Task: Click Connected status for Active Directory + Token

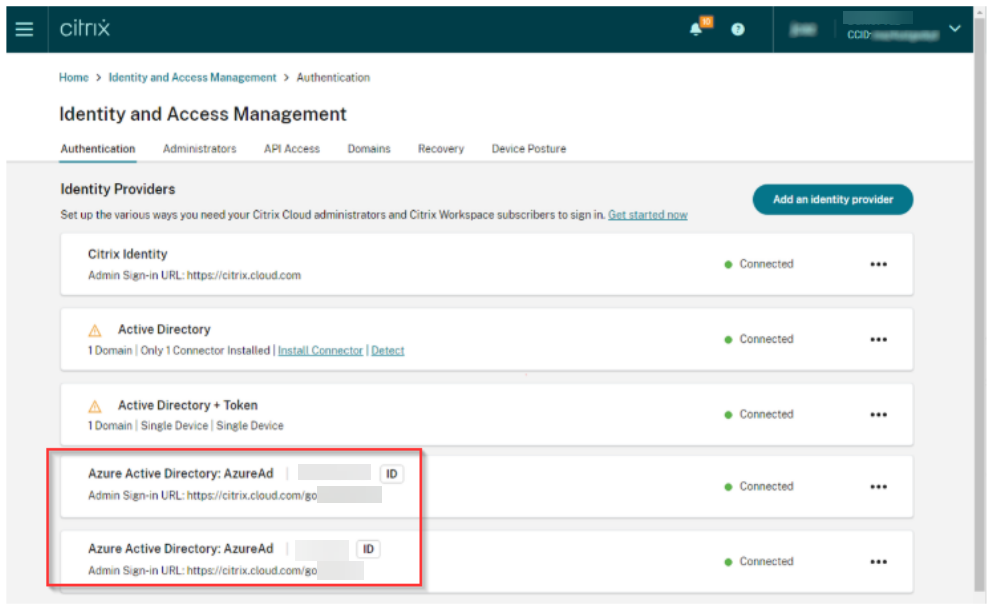Action: pyautogui.click(x=759, y=415)
